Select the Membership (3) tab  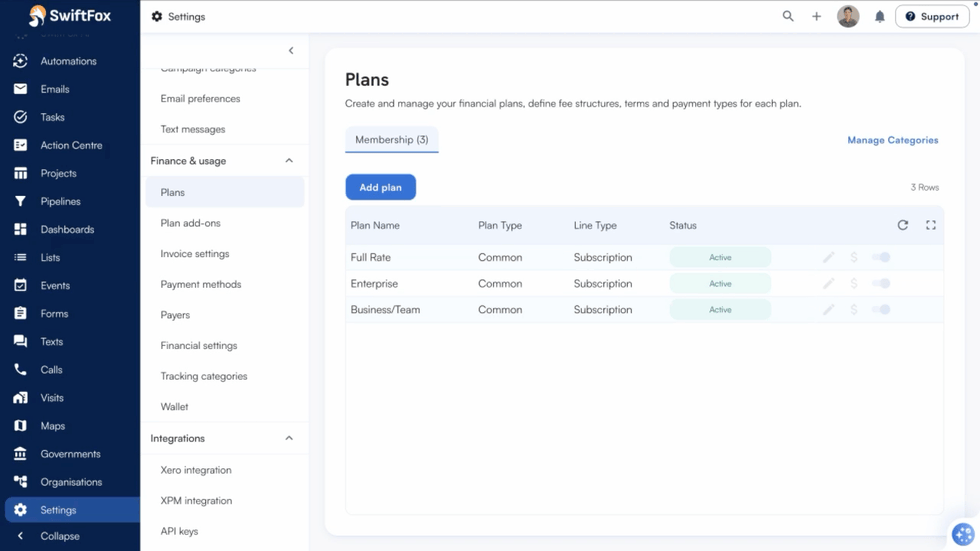pyautogui.click(x=392, y=139)
